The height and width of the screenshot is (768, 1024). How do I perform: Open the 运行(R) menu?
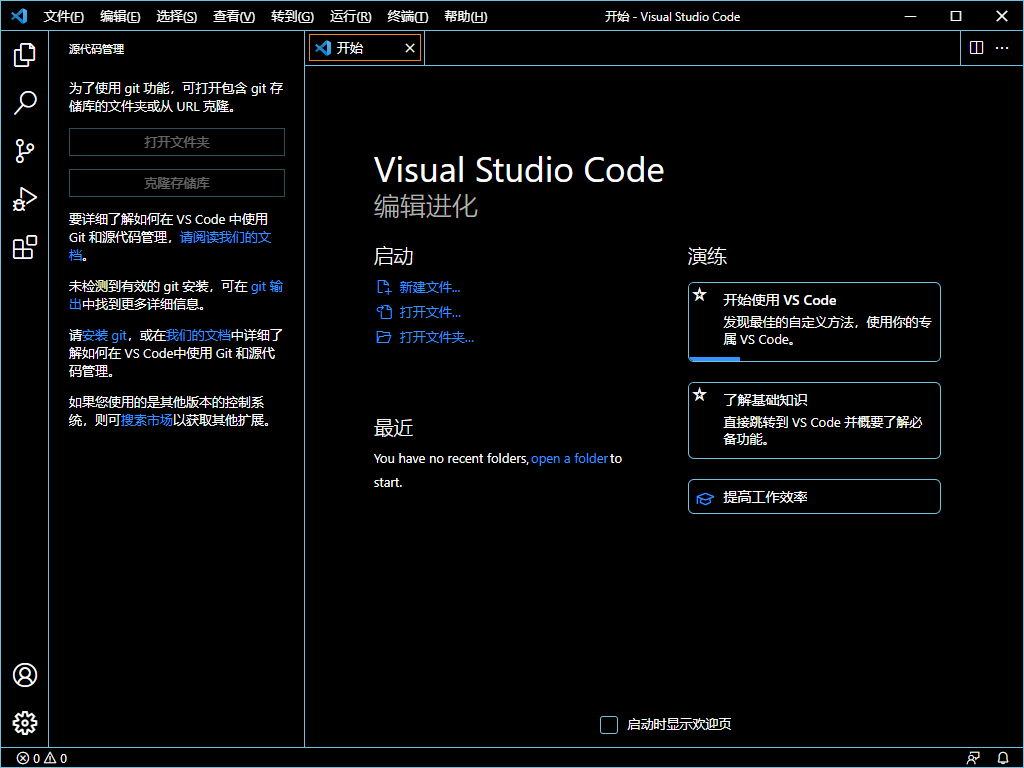pyautogui.click(x=350, y=16)
